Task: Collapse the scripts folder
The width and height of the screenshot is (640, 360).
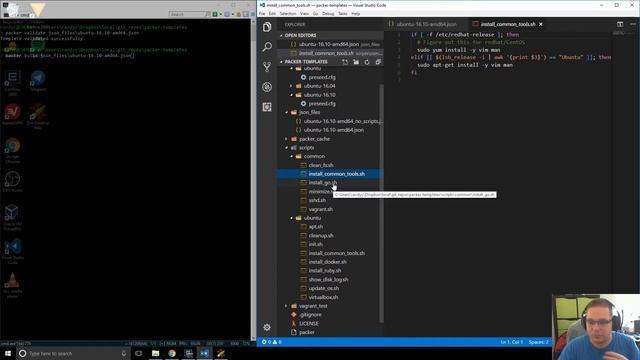Action: click(306, 148)
